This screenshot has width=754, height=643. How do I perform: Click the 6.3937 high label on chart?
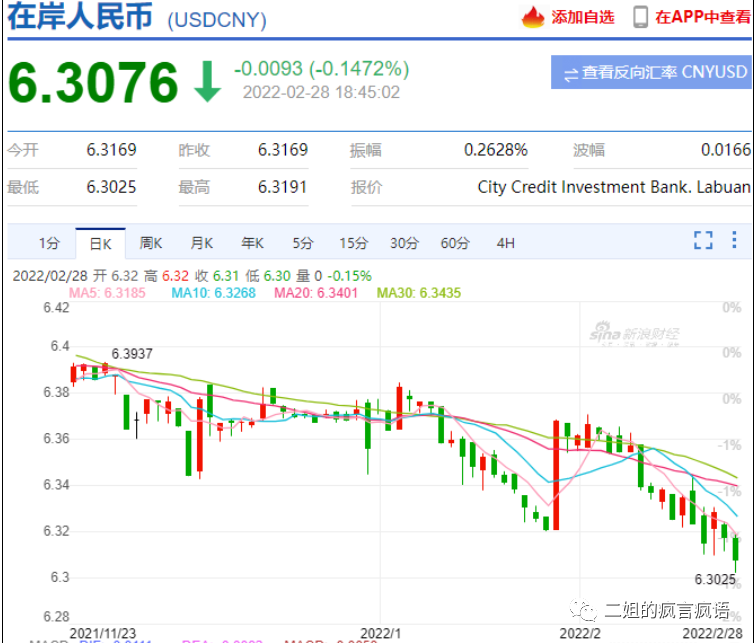tap(132, 354)
